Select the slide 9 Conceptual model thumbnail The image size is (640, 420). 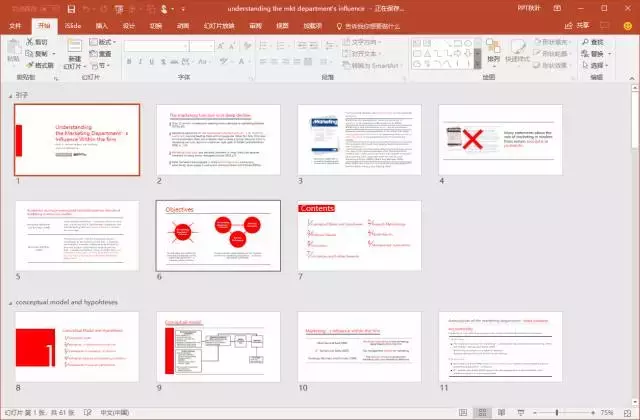pyautogui.click(x=218, y=347)
